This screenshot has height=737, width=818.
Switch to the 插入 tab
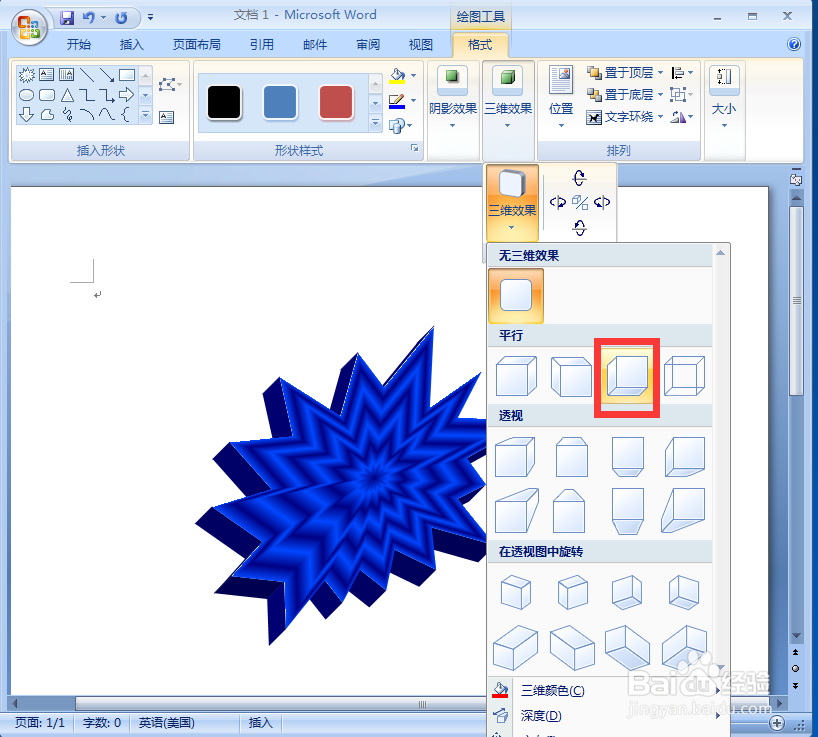(131, 45)
